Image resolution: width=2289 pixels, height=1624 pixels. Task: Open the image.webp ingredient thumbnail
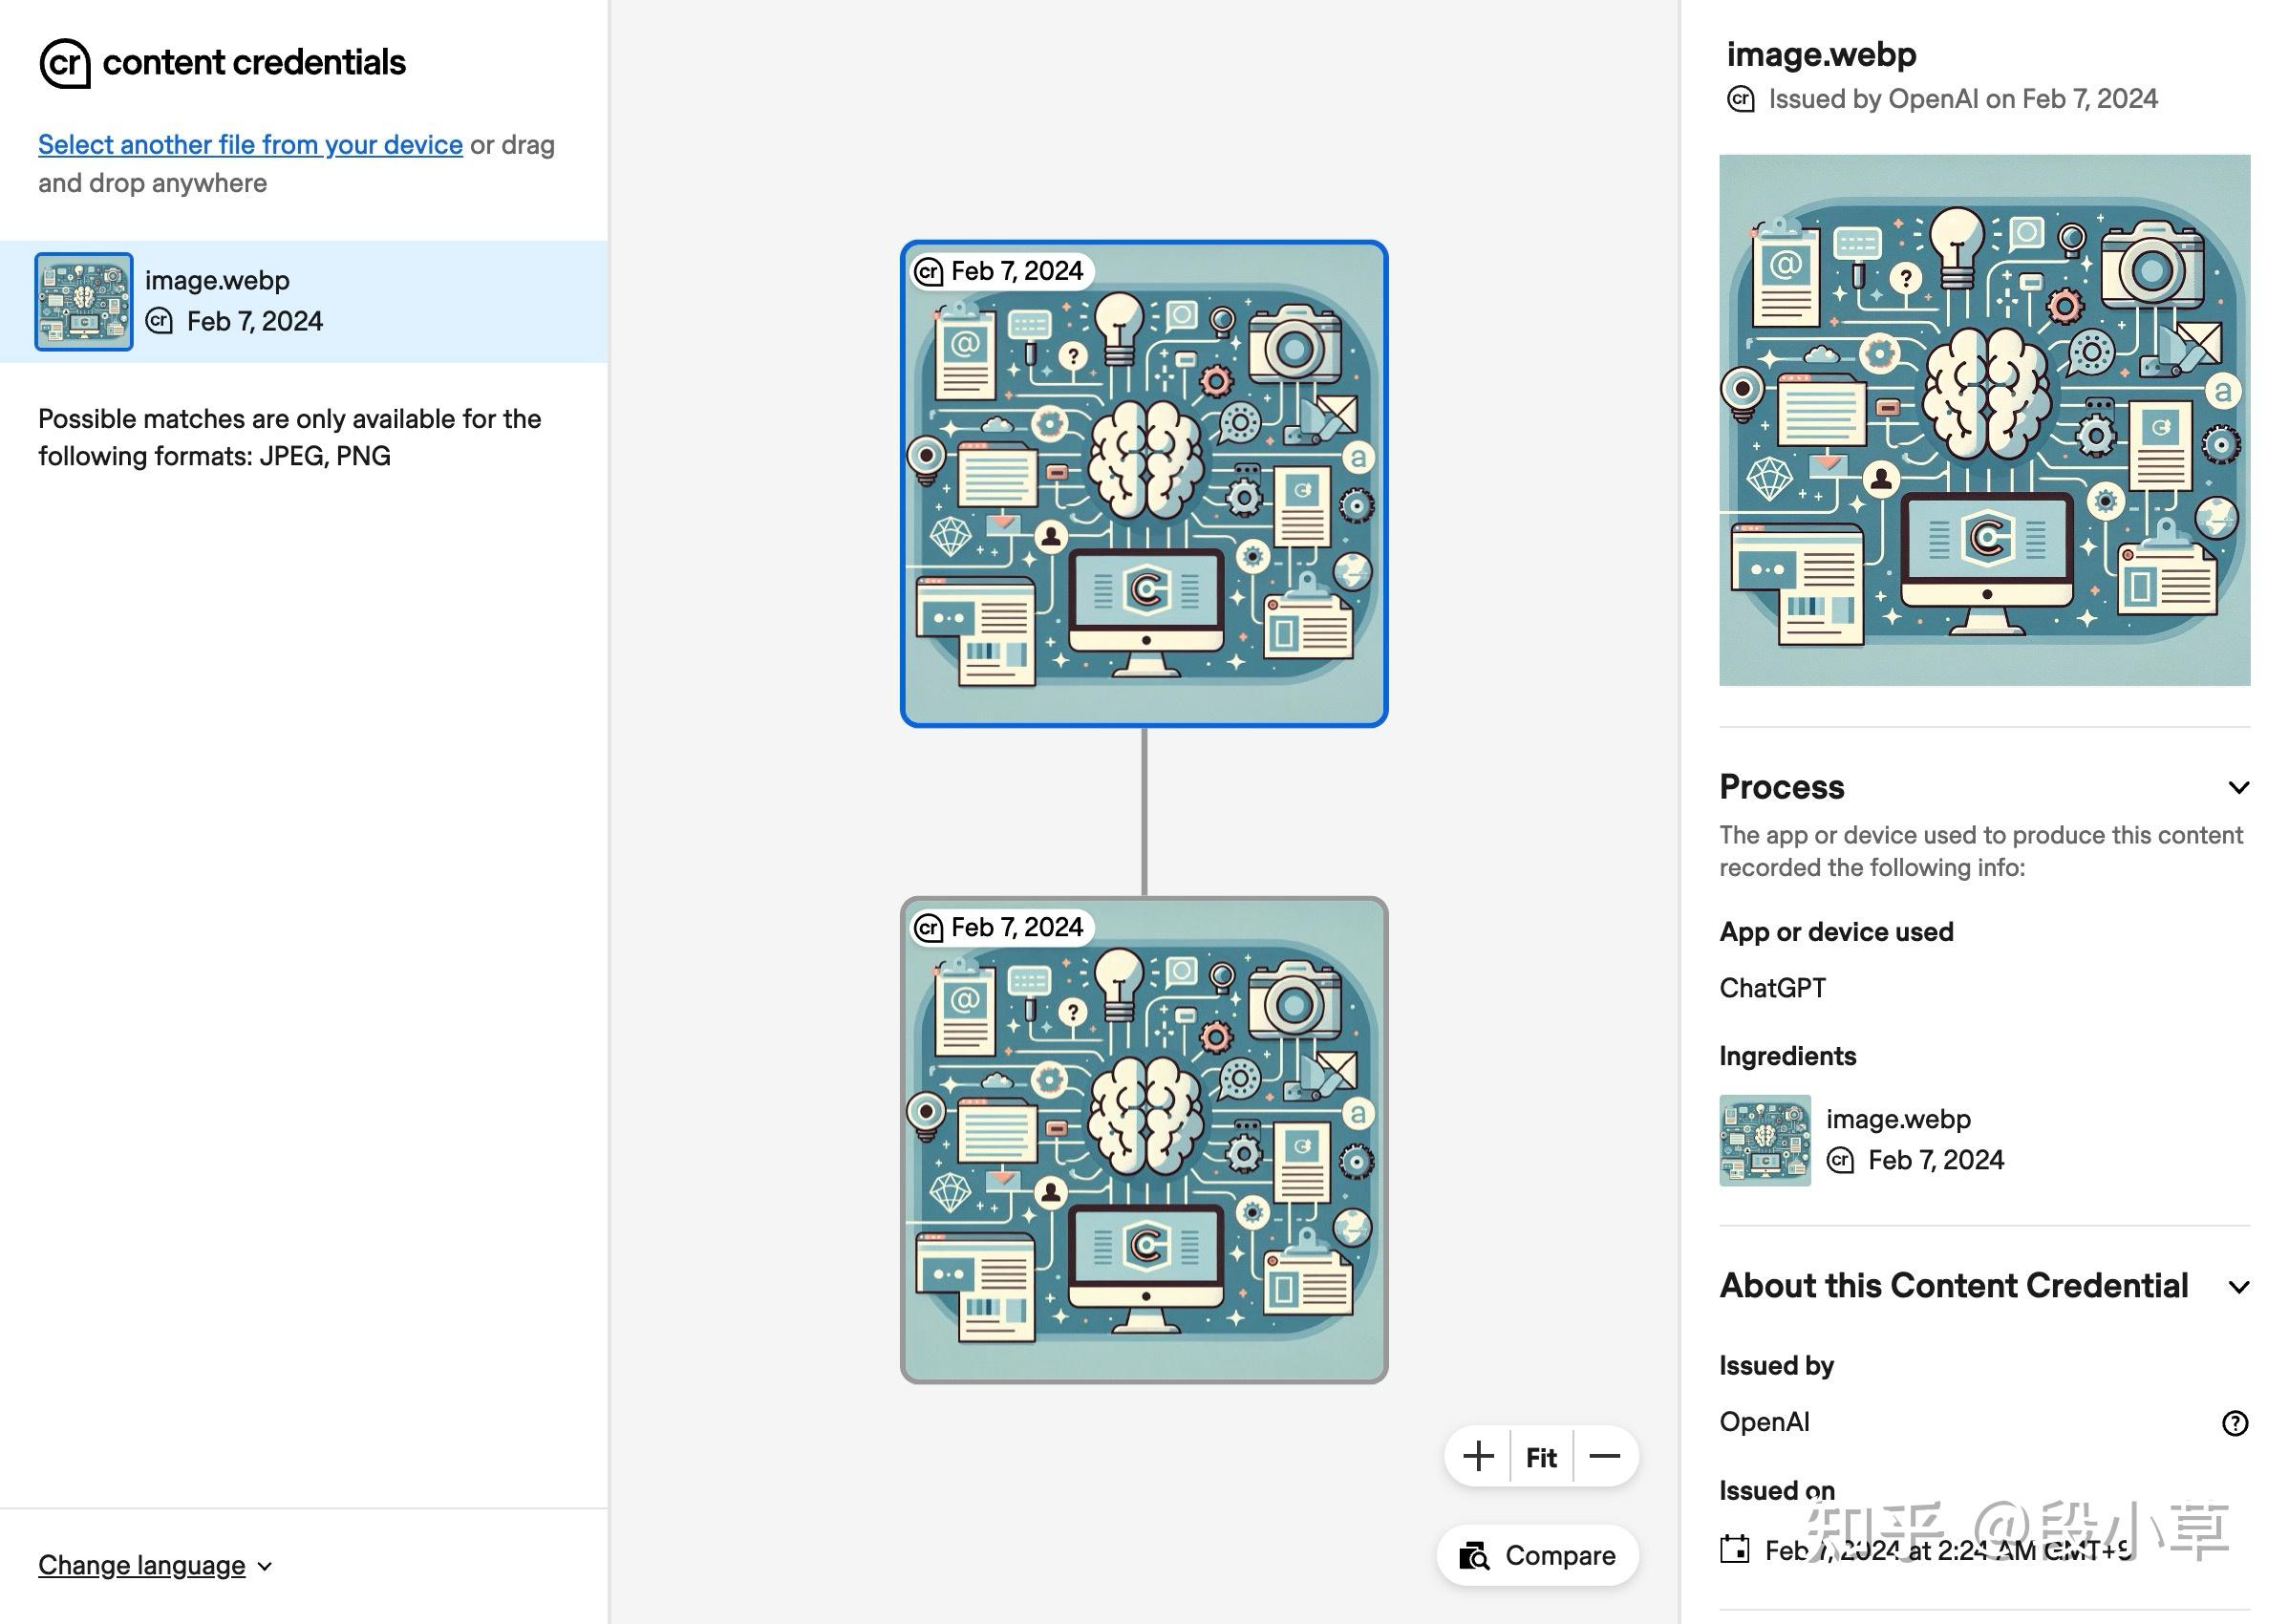[x=1764, y=1140]
